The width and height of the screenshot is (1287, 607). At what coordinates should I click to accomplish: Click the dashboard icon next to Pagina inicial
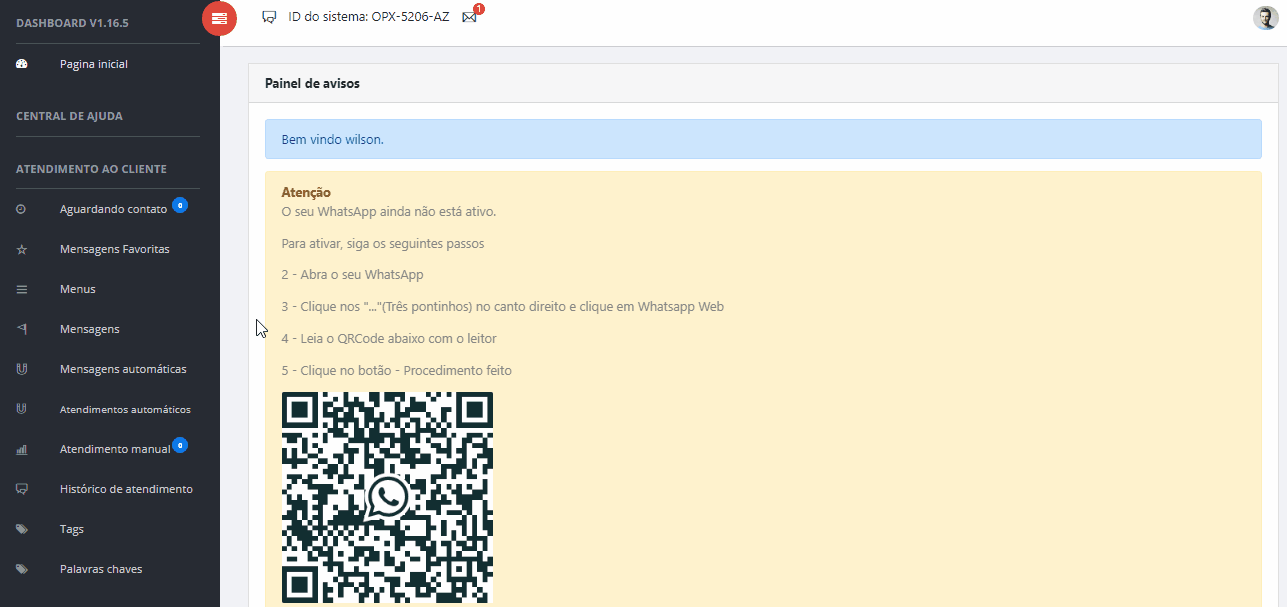pyautogui.click(x=22, y=64)
